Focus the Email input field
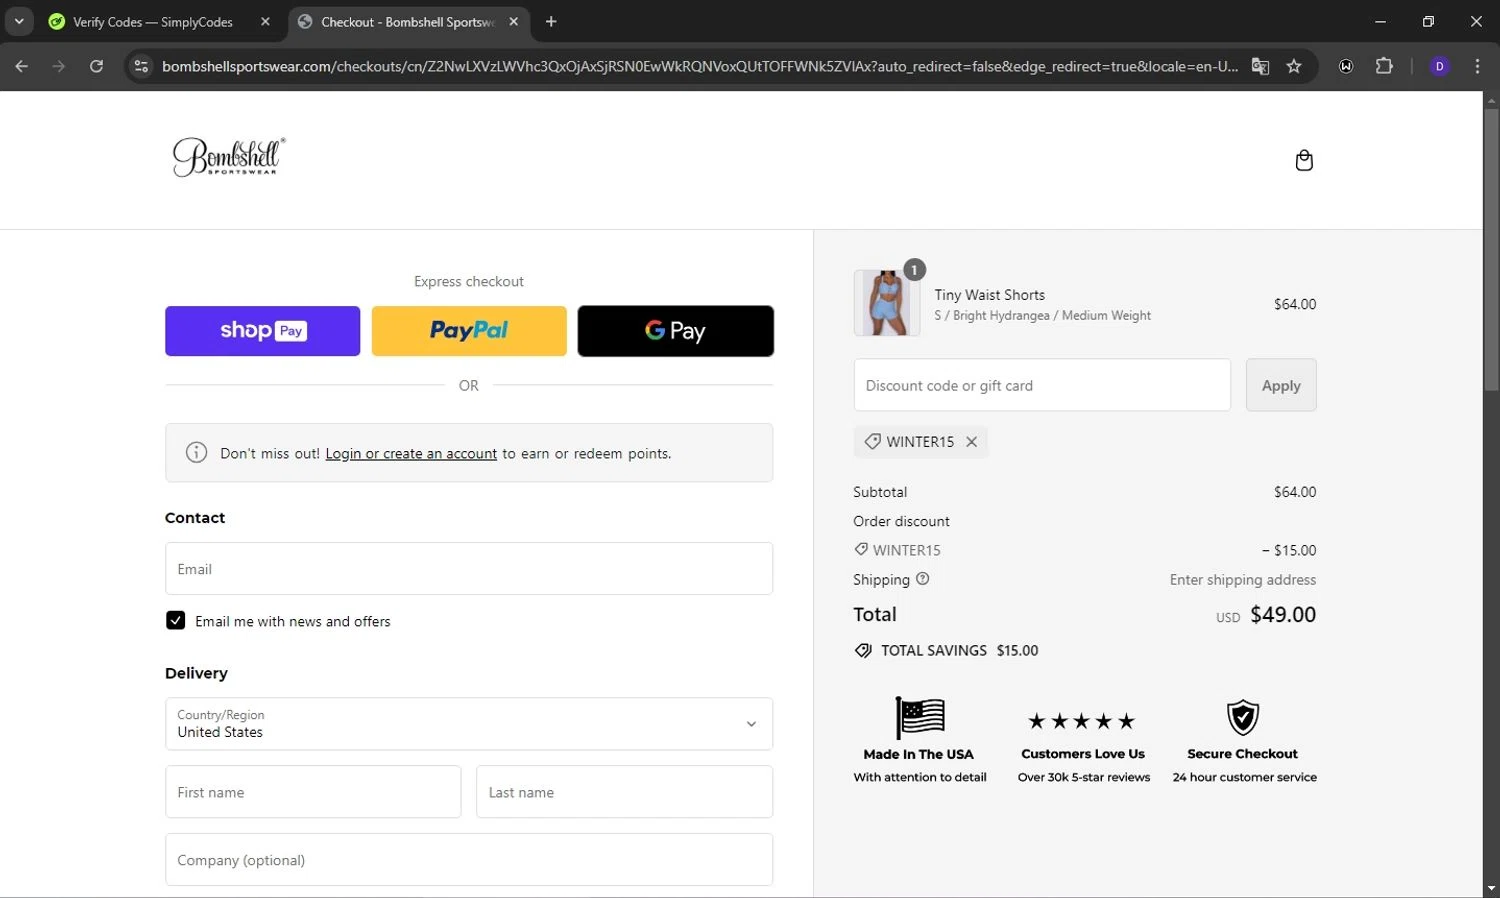 pyautogui.click(x=469, y=569)
